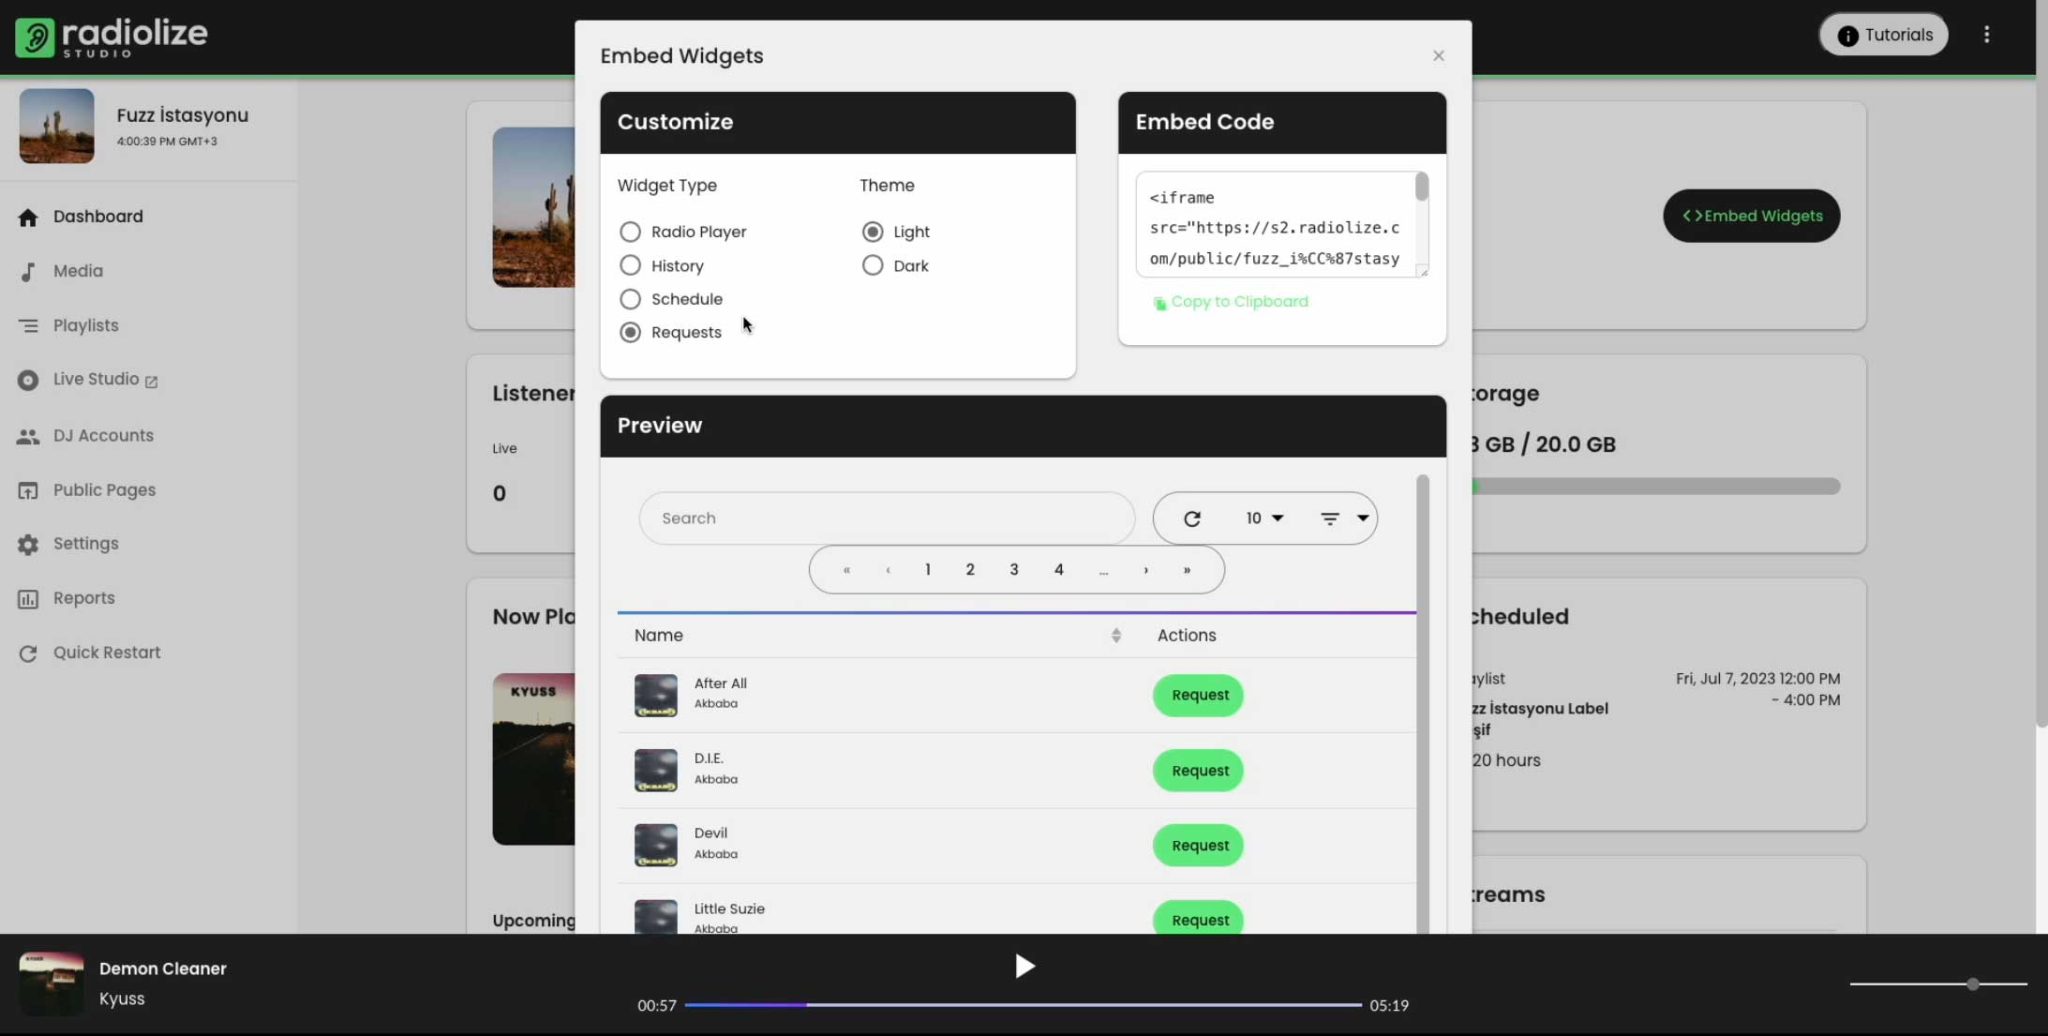
Task: Refresh the Requests preview list
Action: [x=1191, y=518]
